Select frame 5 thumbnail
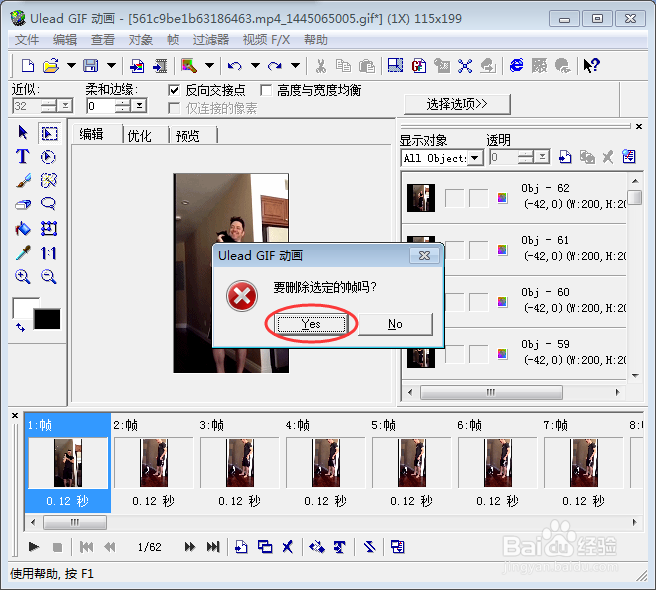The image size is (656, 590). (x=412, y=462)
